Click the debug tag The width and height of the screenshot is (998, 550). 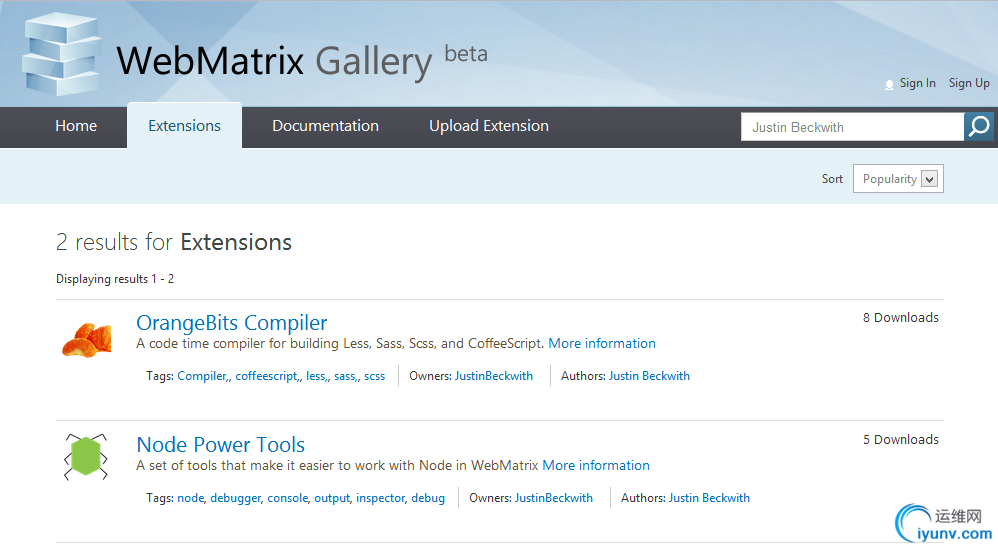pos(428,498)
